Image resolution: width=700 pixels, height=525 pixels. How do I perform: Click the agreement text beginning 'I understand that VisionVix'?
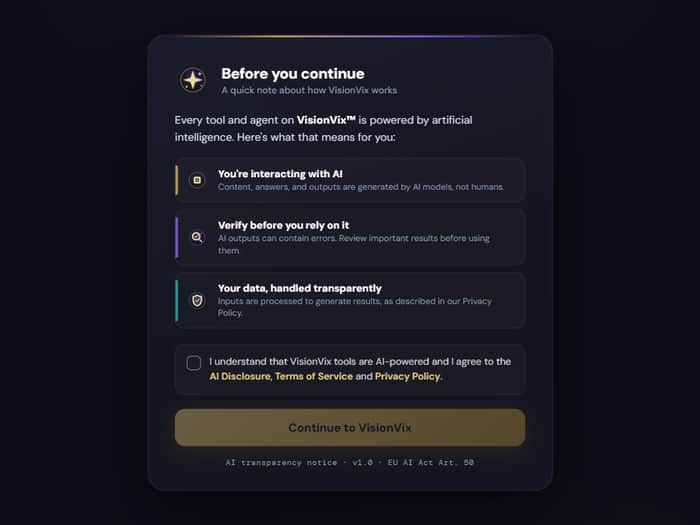coord(360,369)
